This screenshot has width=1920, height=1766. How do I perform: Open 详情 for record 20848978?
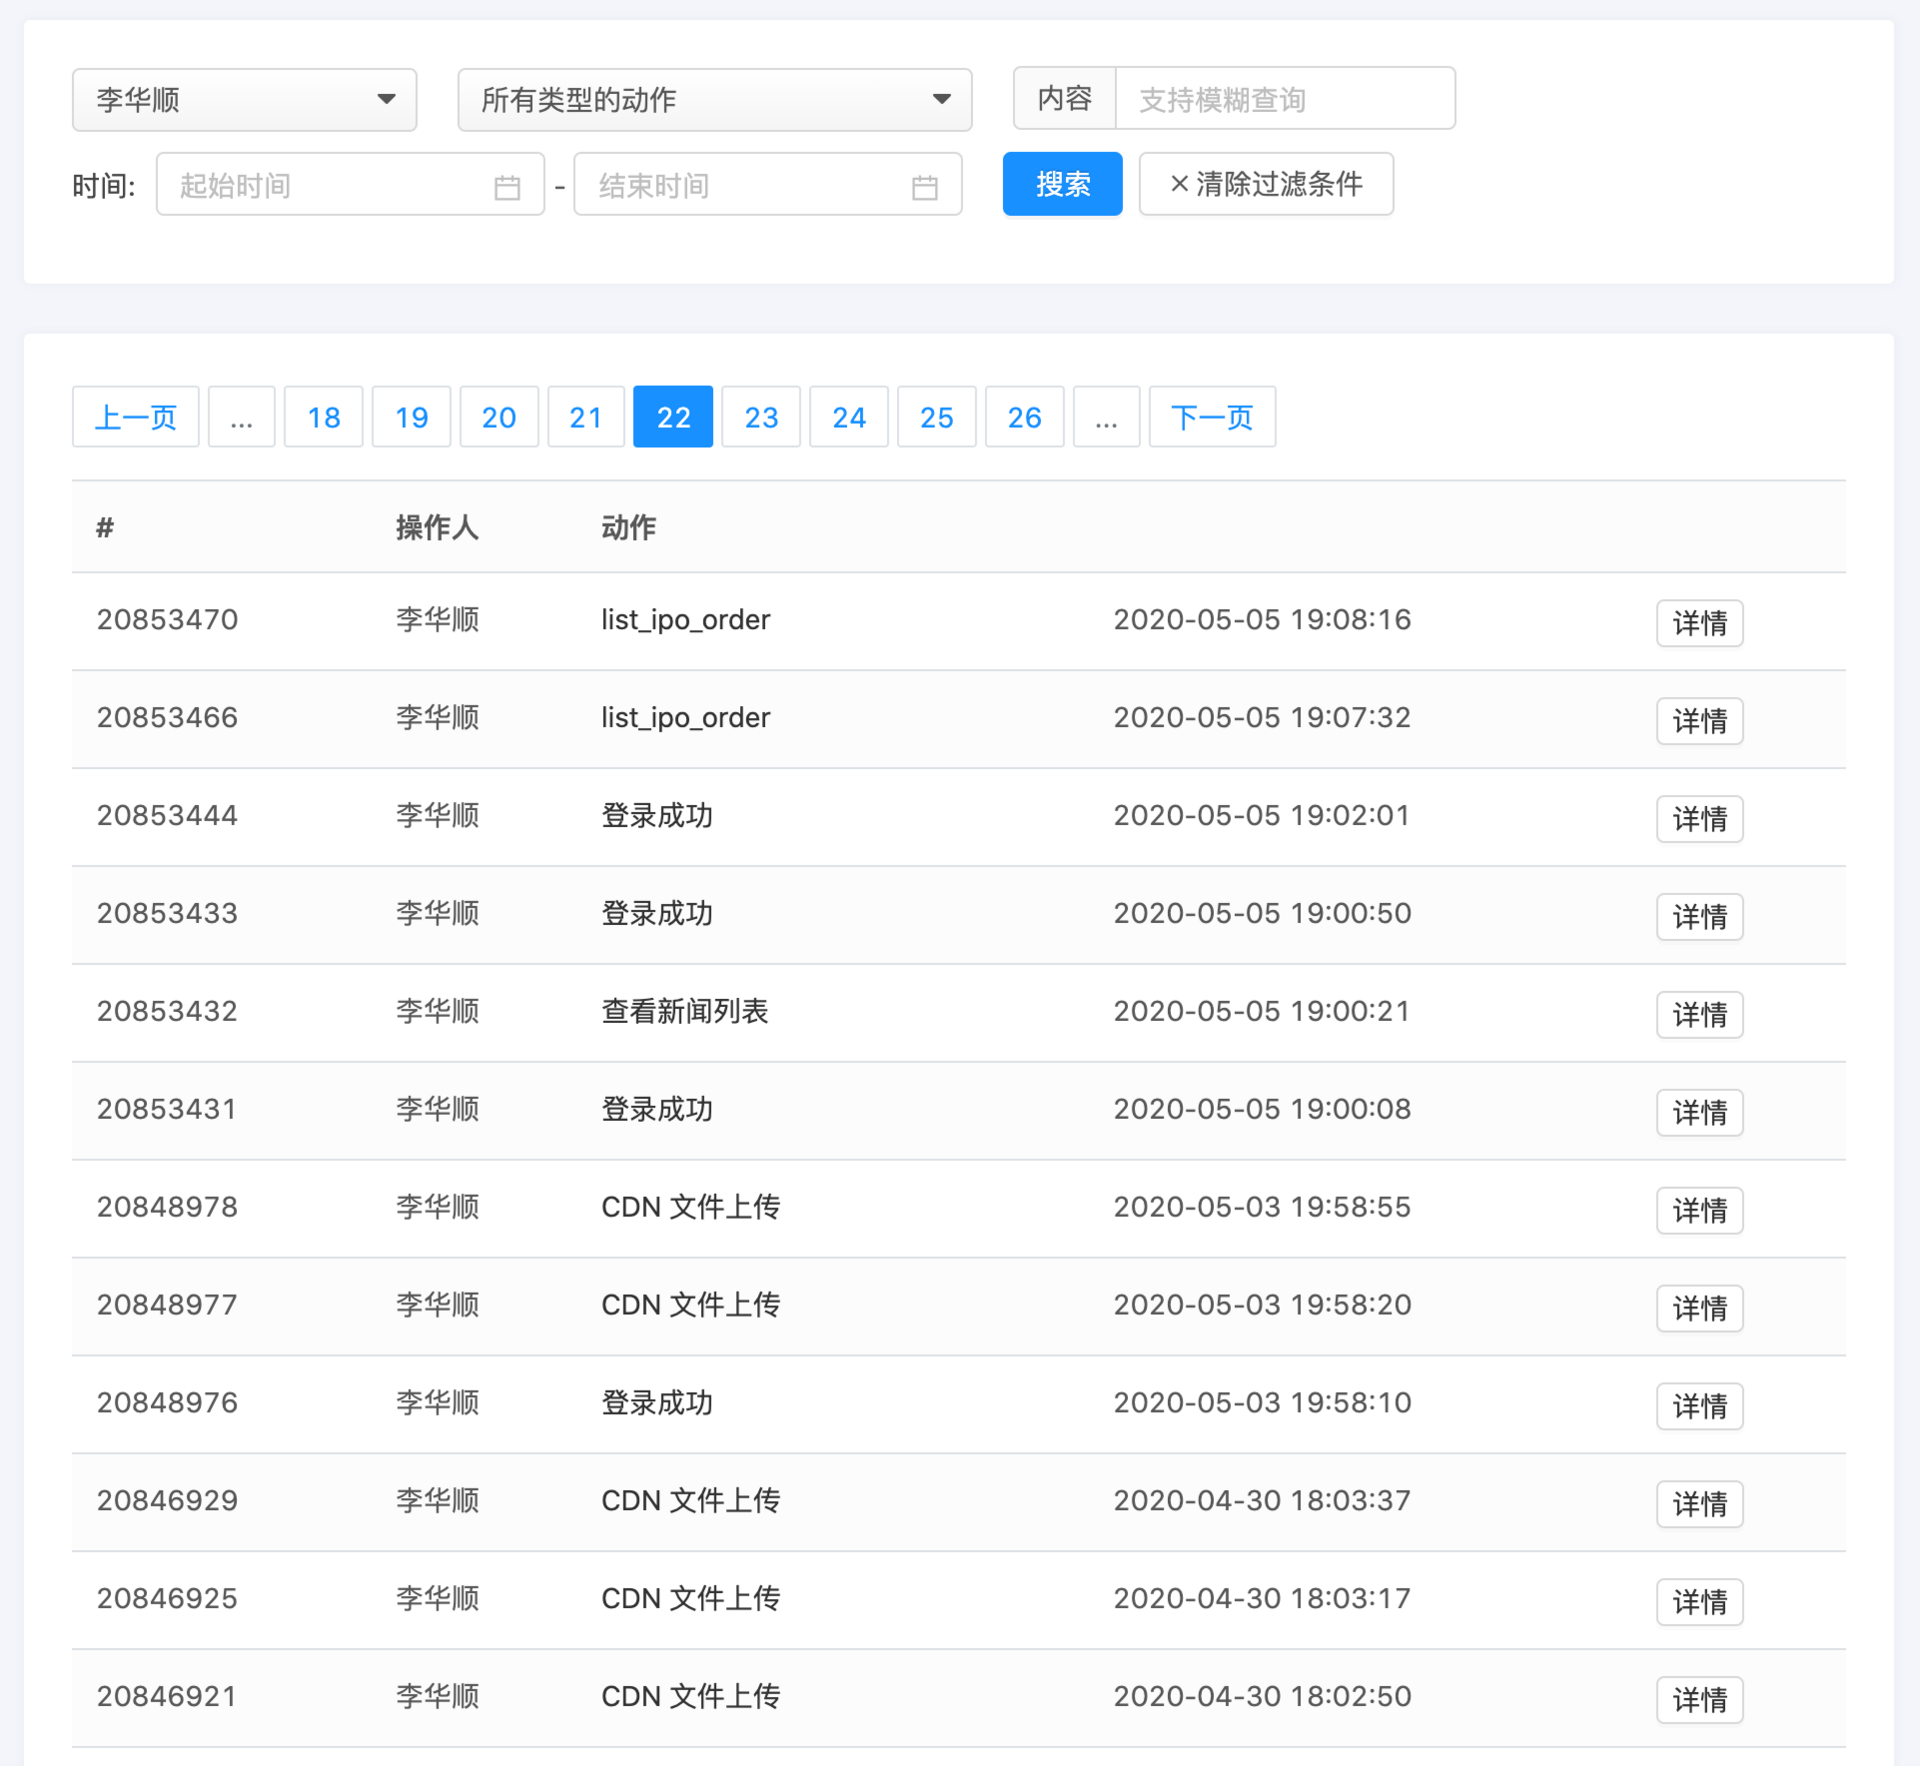(x=1699, y=1211)
